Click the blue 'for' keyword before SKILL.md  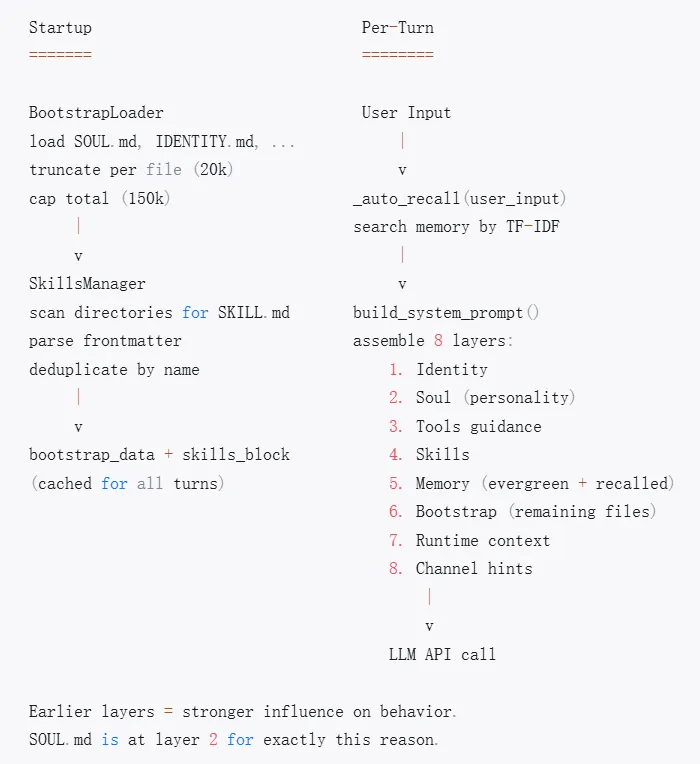coord(195,312)
